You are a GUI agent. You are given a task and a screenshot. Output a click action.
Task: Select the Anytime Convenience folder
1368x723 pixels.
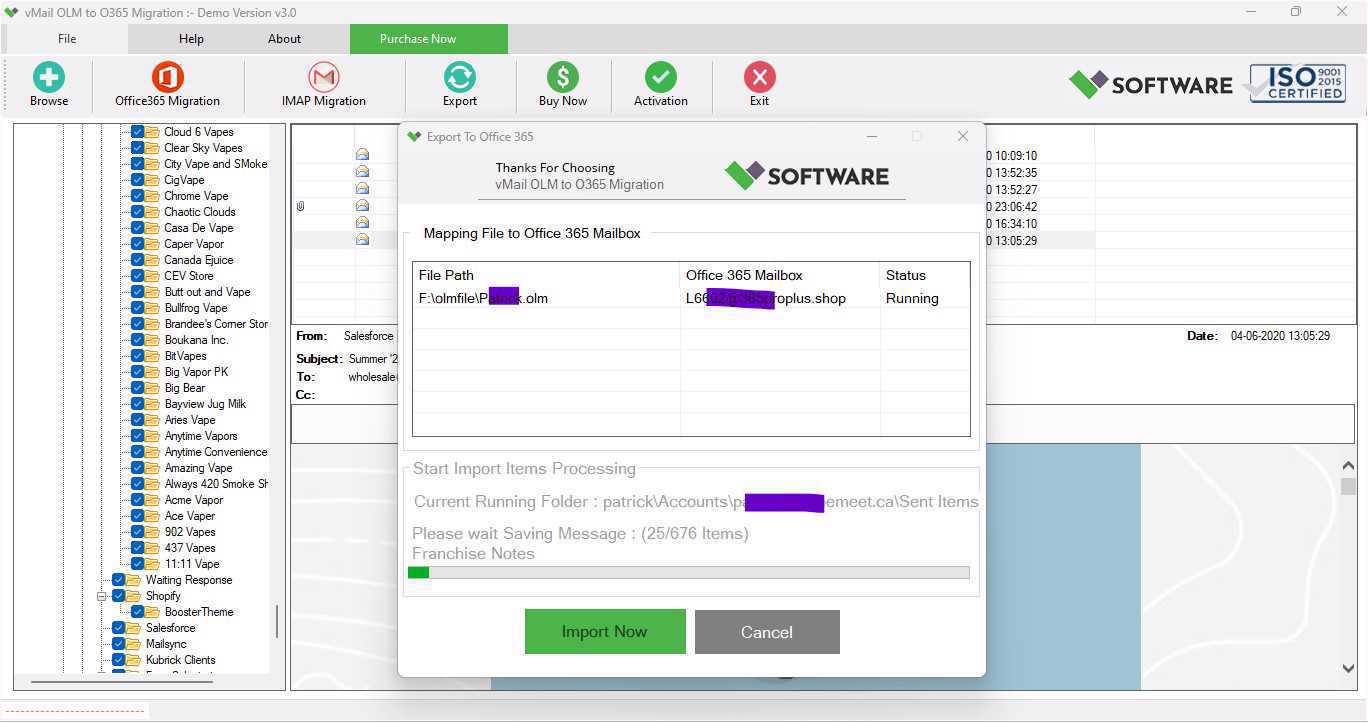coord(215,452)
